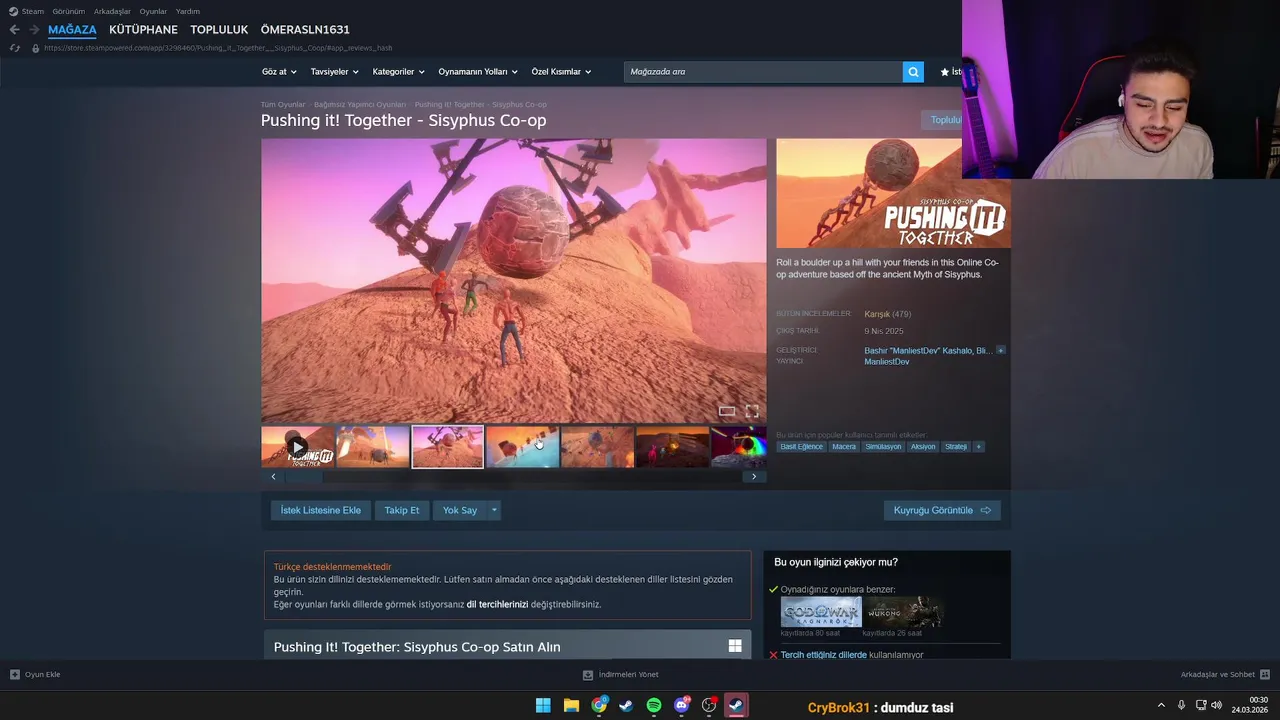Viewport: 1280px width, 720px height.
Task: Switch to the KÜTÜPHANE tab
Action: [143, 30]
